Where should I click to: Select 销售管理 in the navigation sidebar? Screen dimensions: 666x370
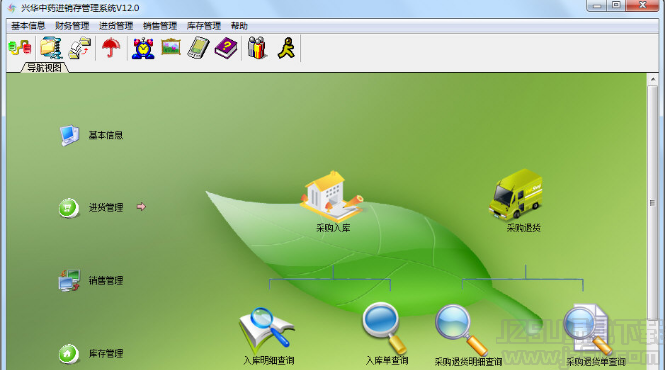106,280
